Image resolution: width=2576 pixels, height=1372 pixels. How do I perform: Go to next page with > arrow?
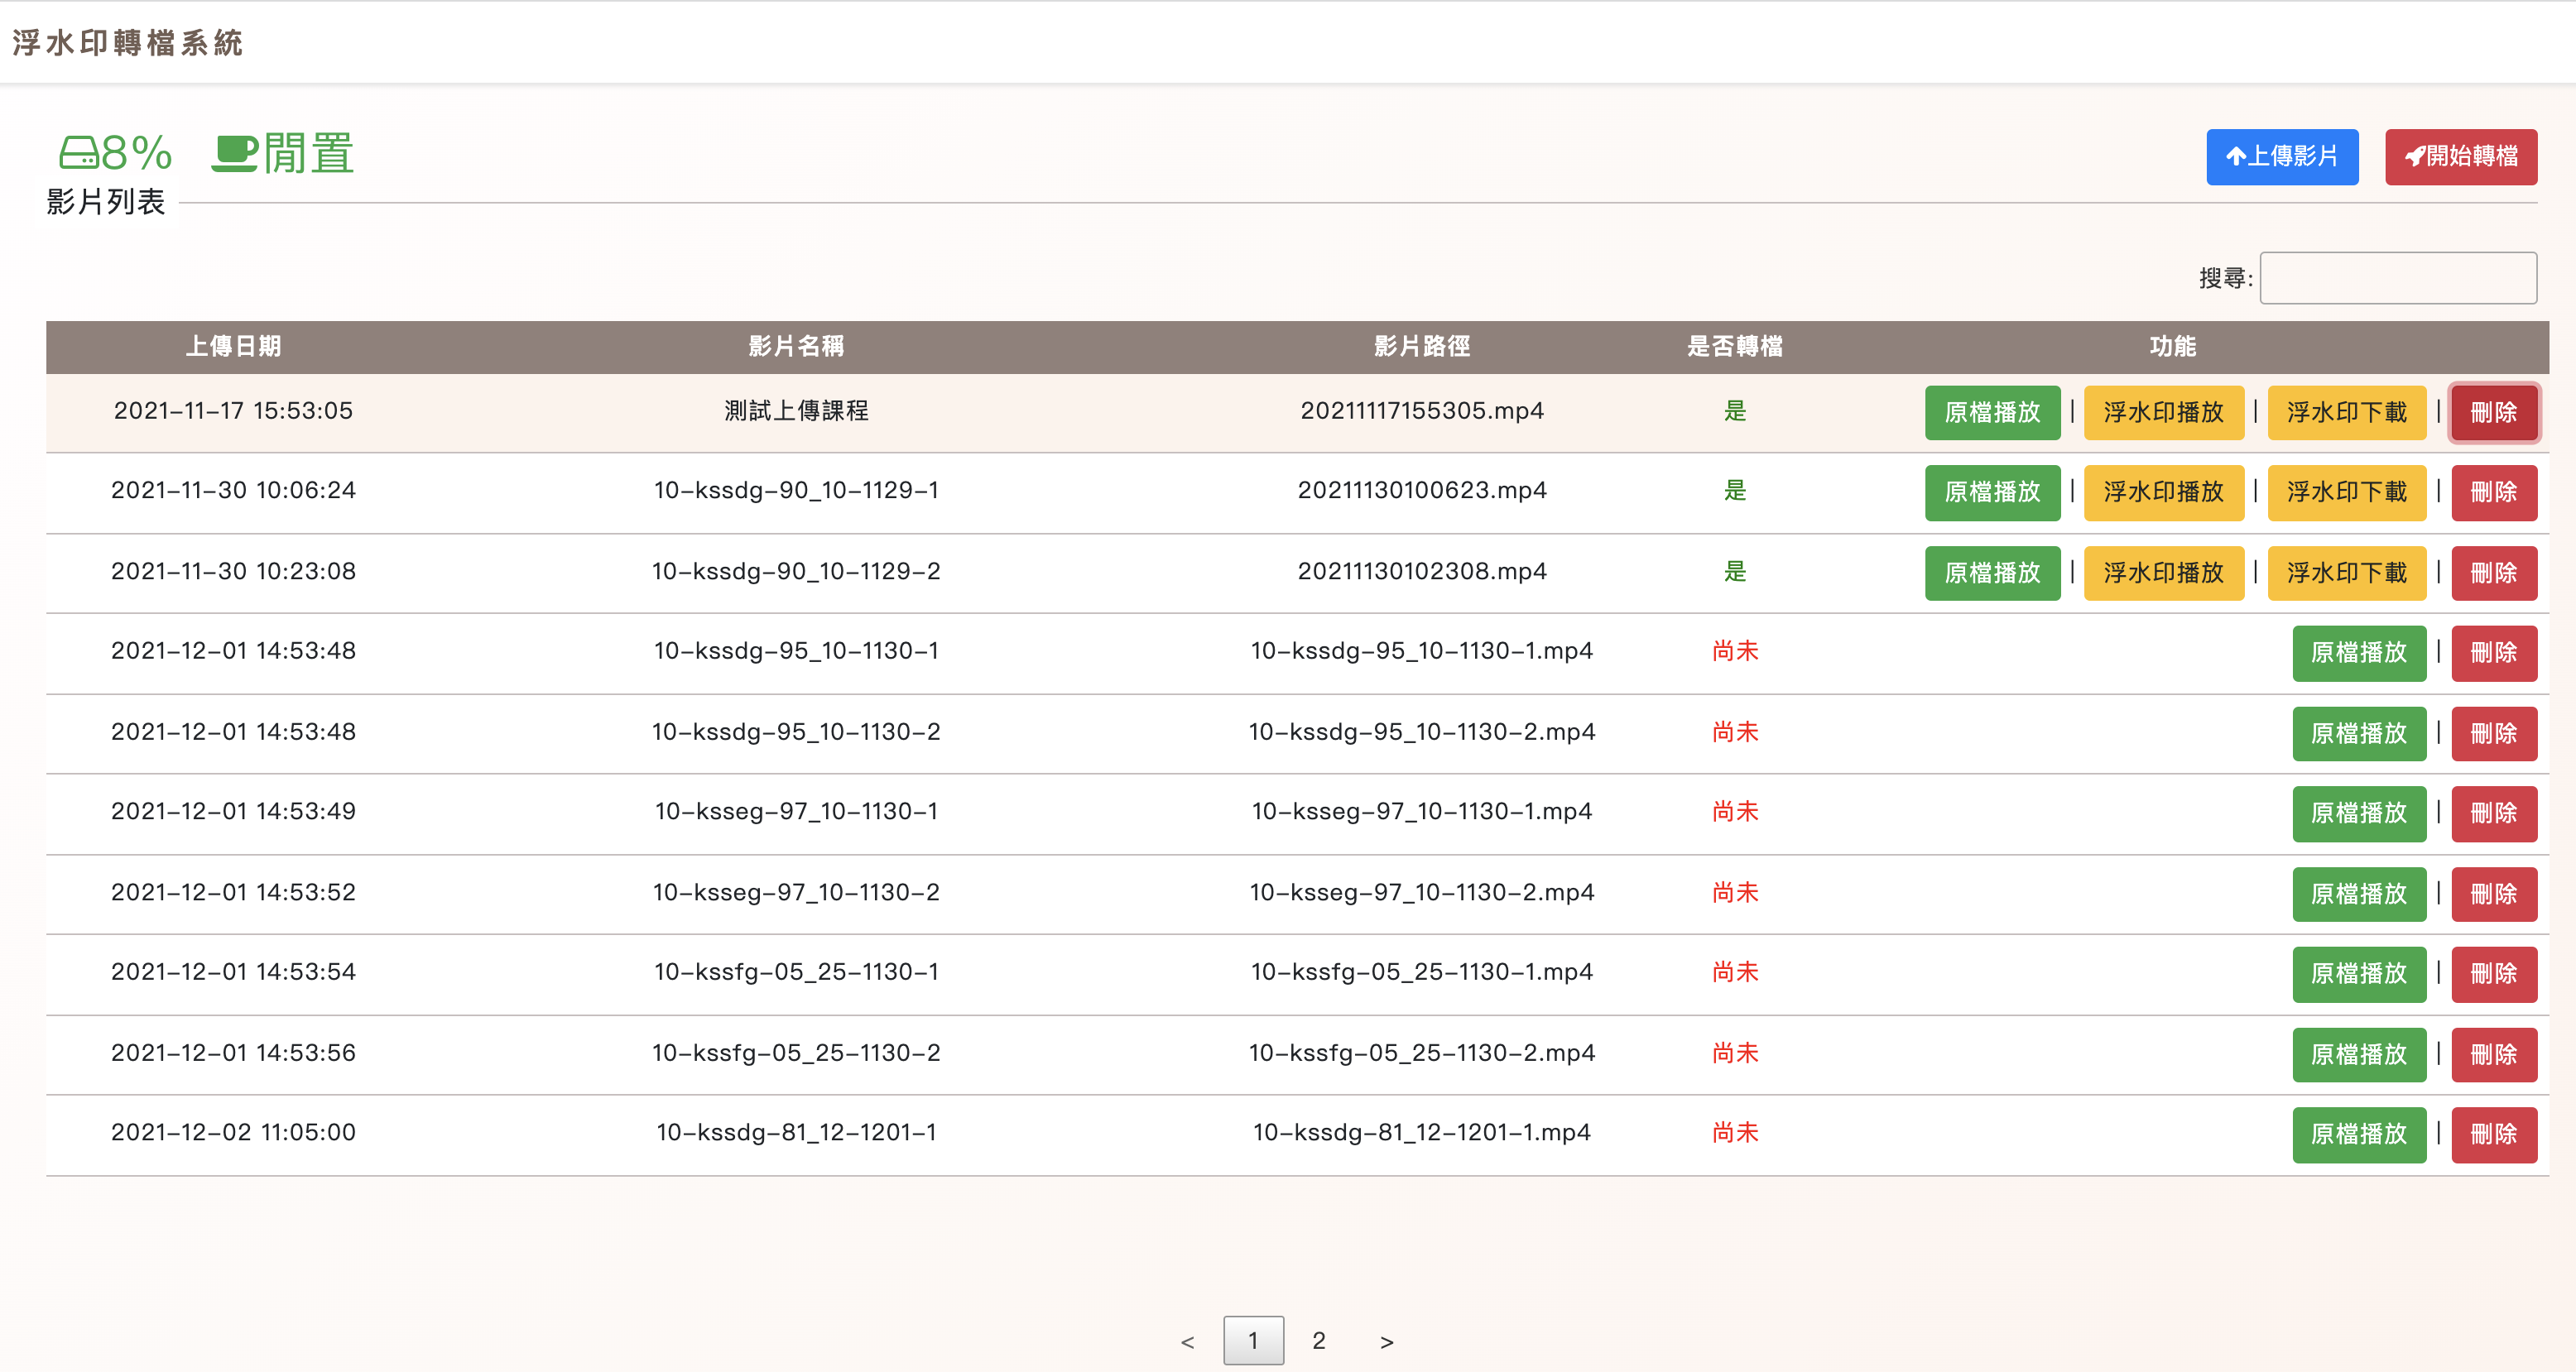point(1386,1342)
